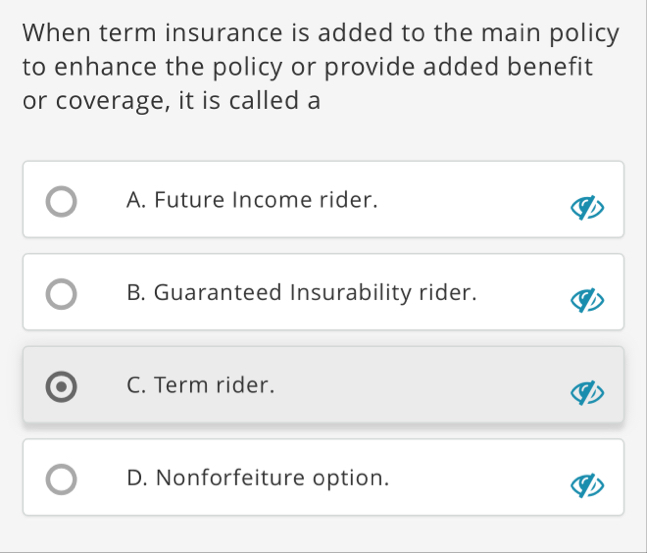Click the "C. Term rider." answer text

(200, 385)
